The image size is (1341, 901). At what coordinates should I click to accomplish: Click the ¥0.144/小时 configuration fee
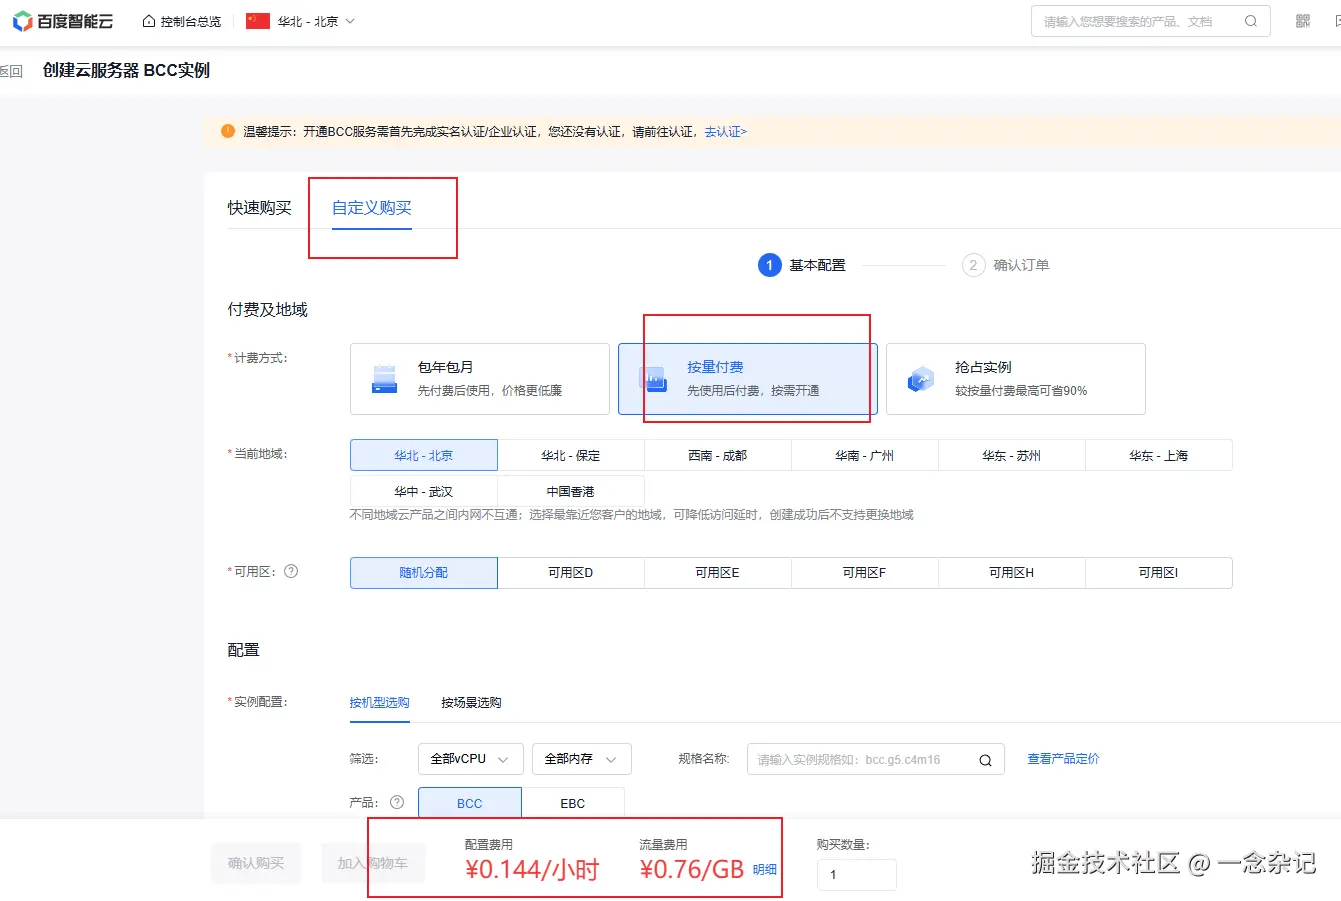532,870
